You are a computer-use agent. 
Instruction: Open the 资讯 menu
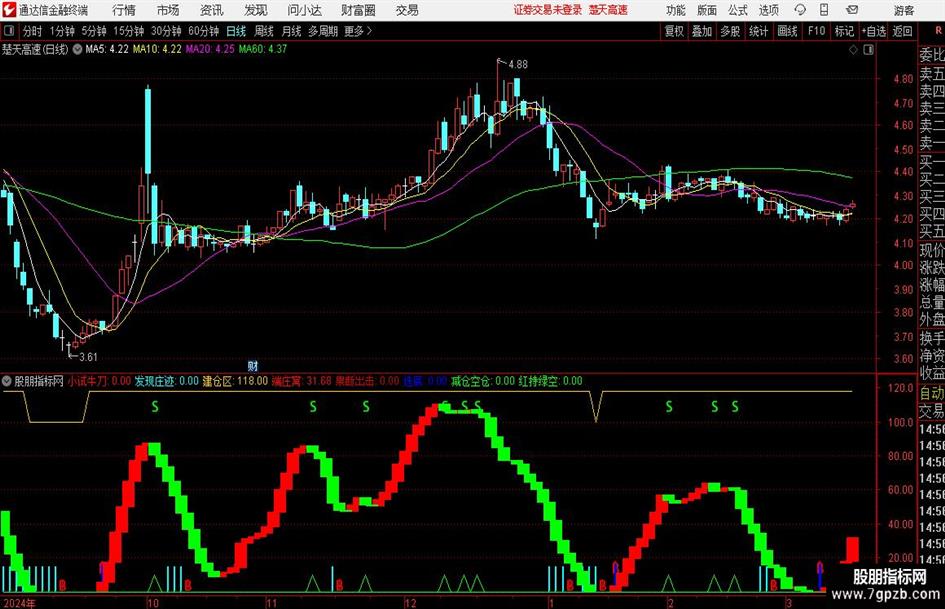212,10
